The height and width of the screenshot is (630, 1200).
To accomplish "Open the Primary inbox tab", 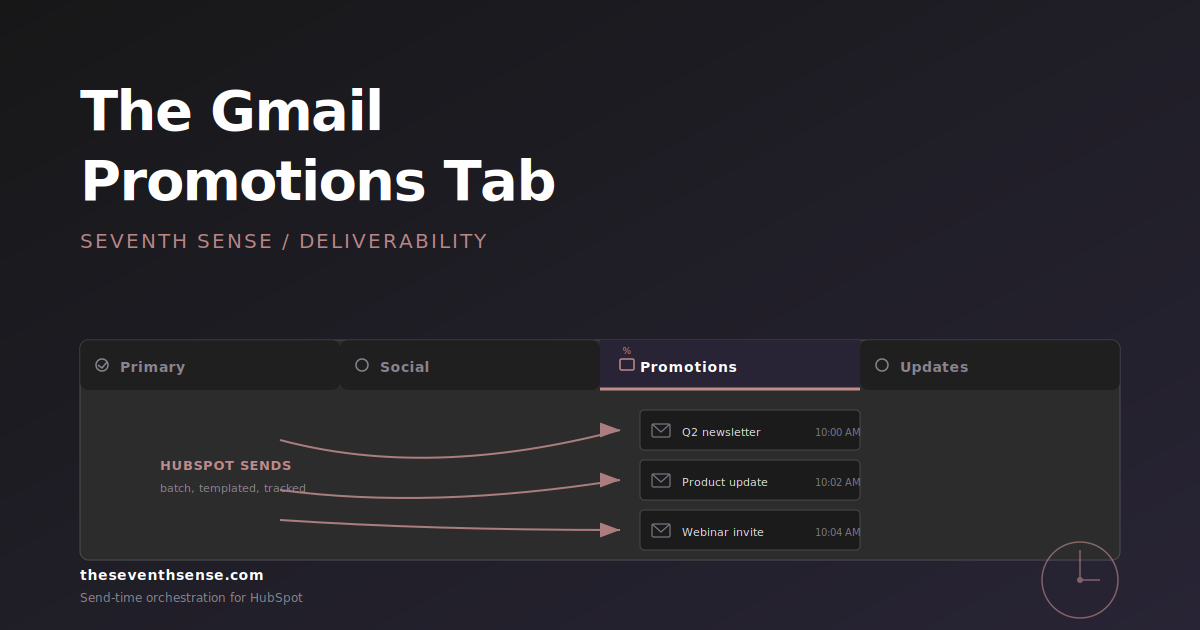I will point(210,366).
